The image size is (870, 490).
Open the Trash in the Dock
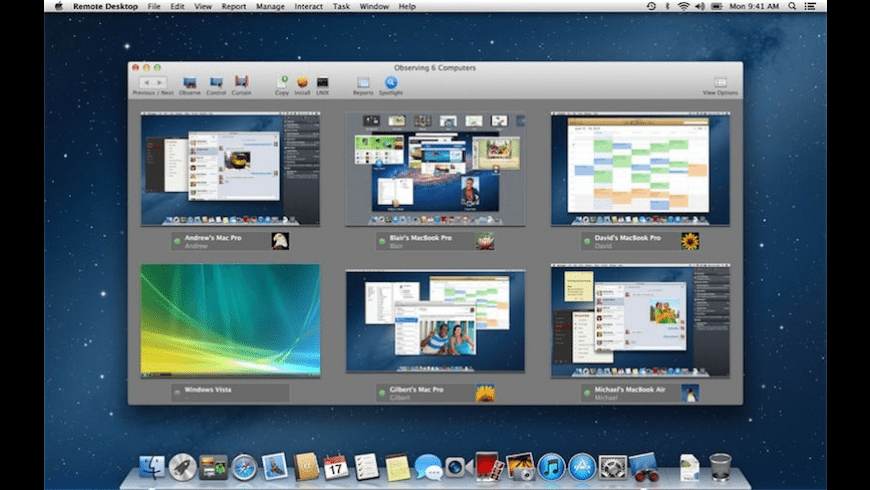pos(720,467)
